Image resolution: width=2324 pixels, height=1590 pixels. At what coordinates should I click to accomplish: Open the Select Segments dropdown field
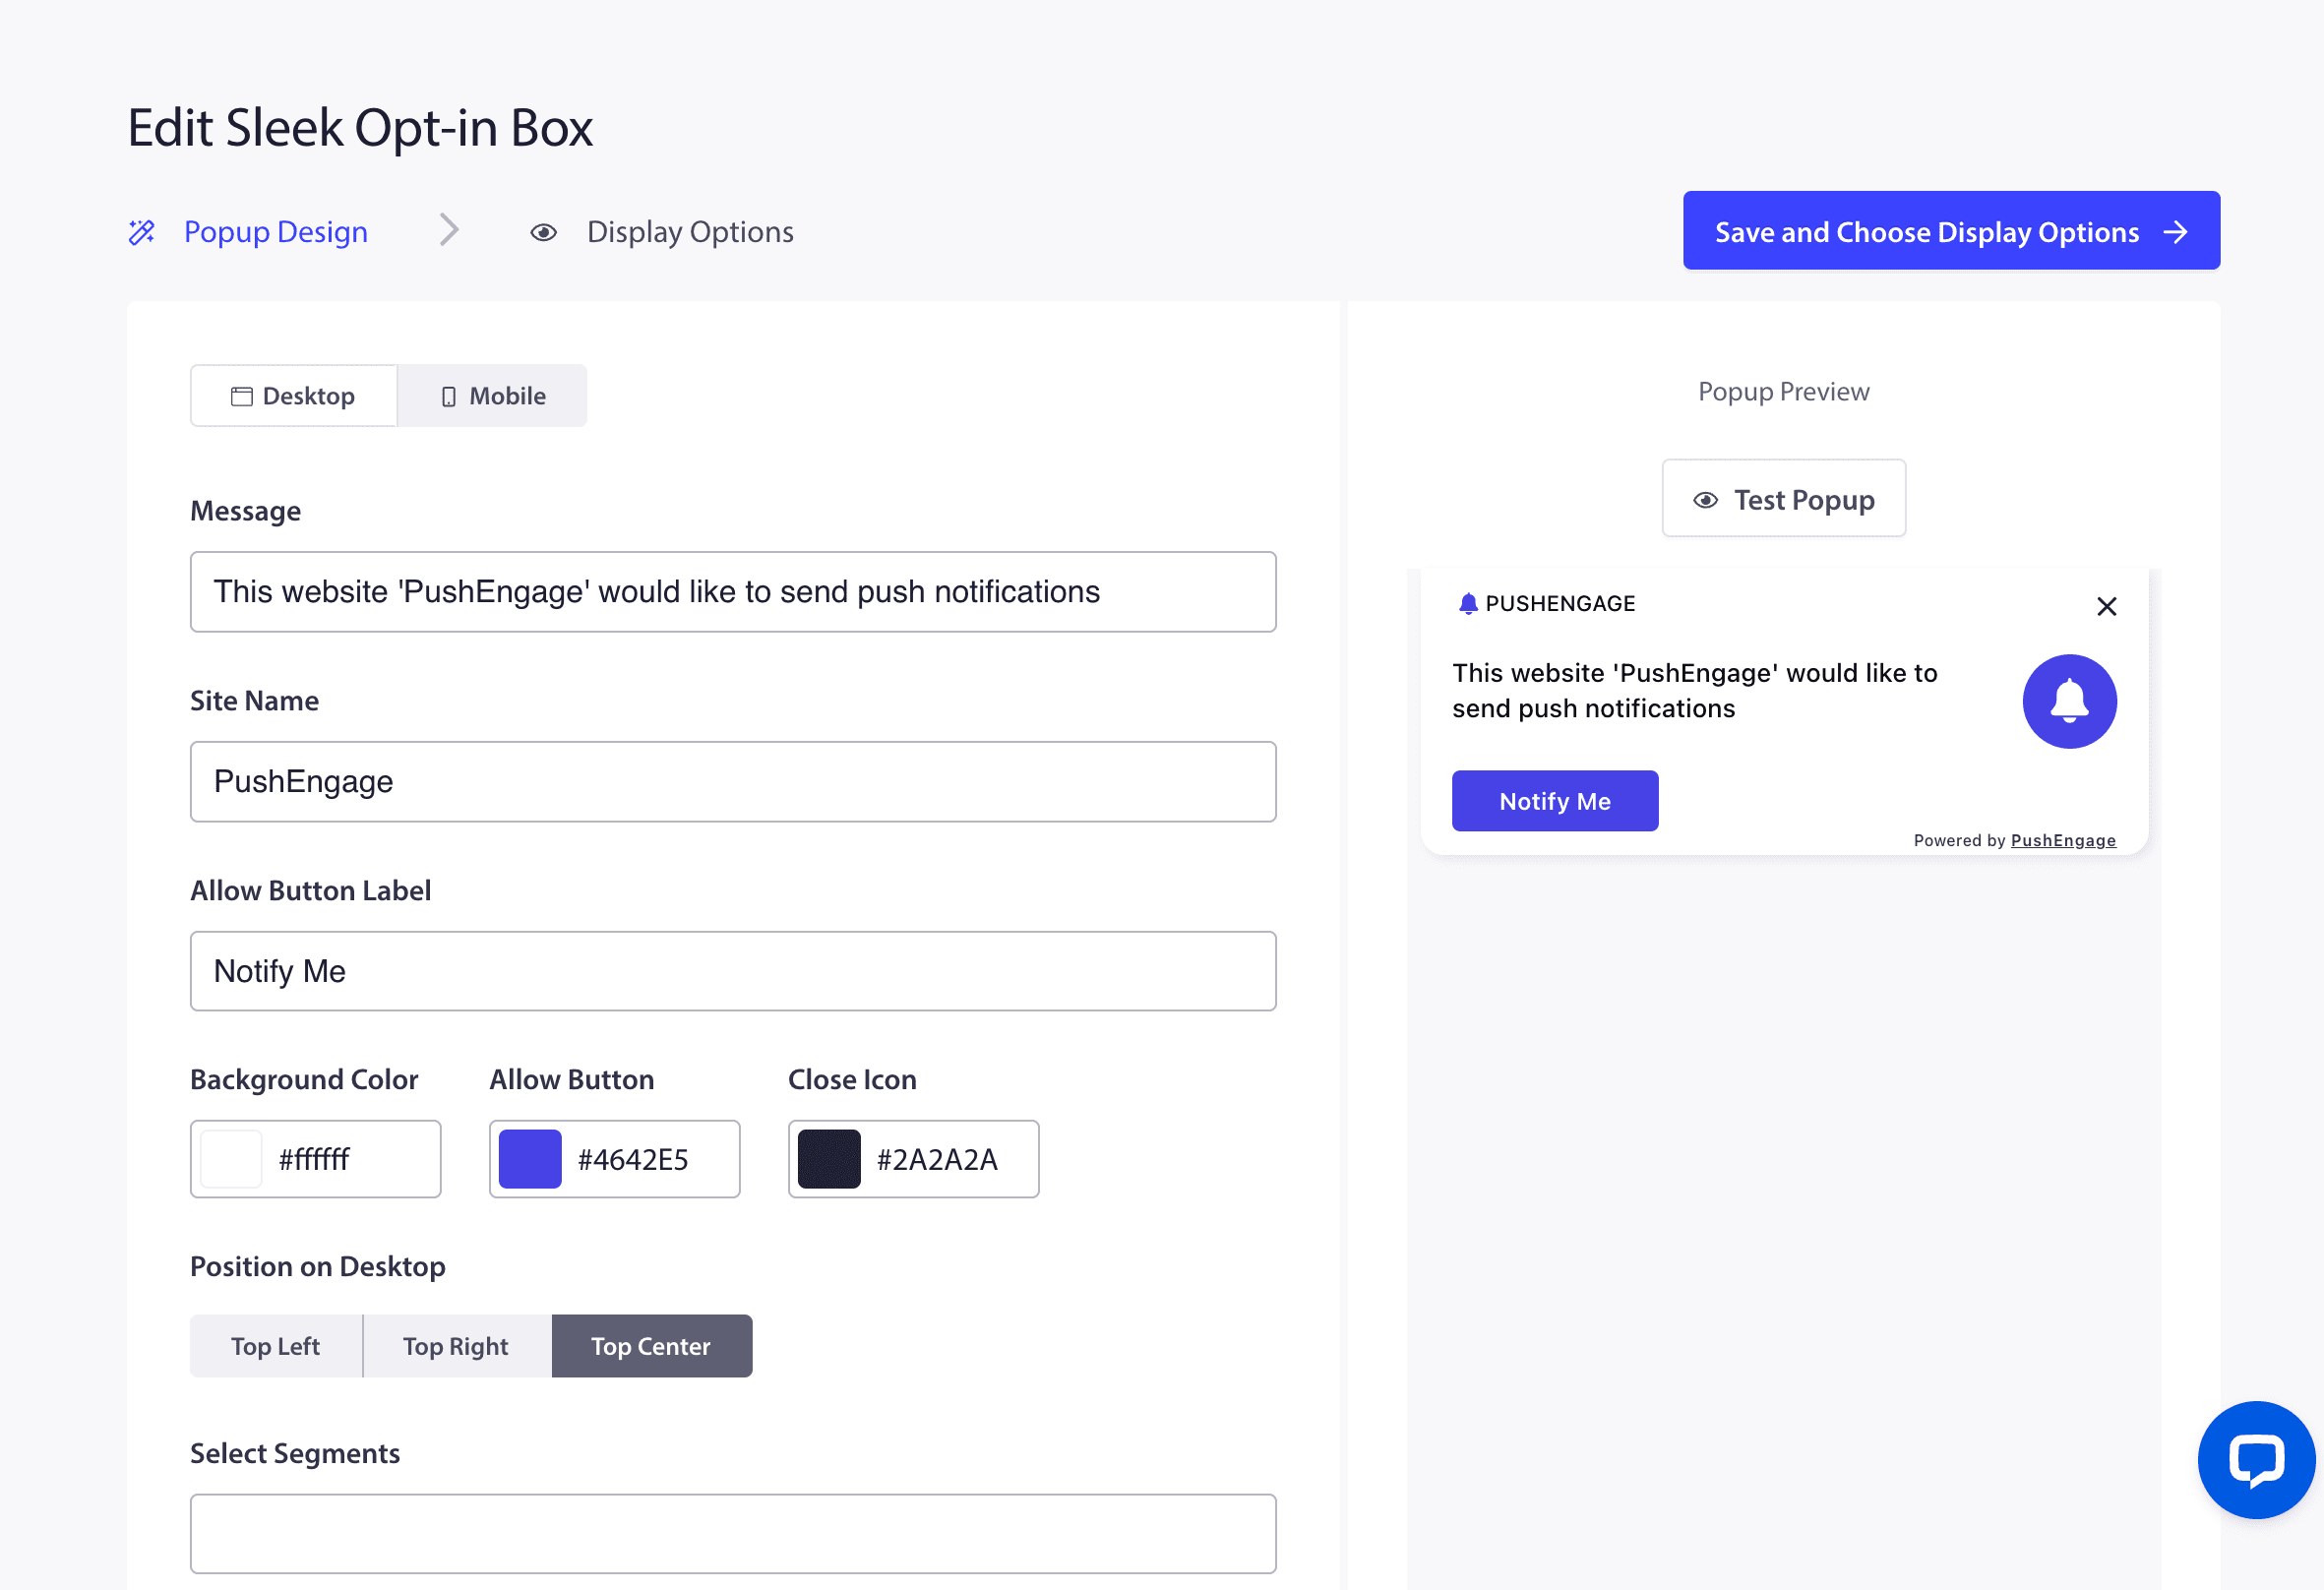pyautogui.click(x=733, y=1533)
